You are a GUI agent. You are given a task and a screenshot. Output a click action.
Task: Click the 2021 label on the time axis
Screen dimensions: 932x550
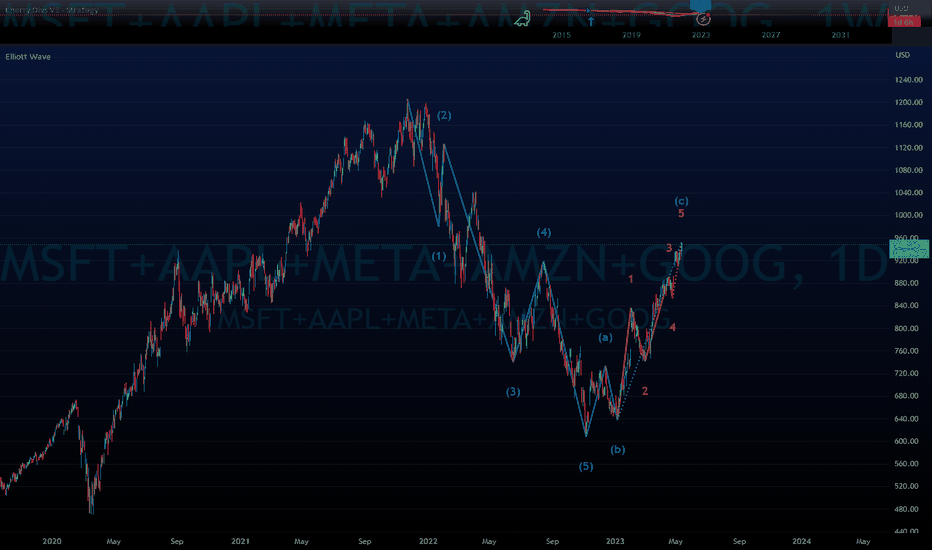click(240, 541)
